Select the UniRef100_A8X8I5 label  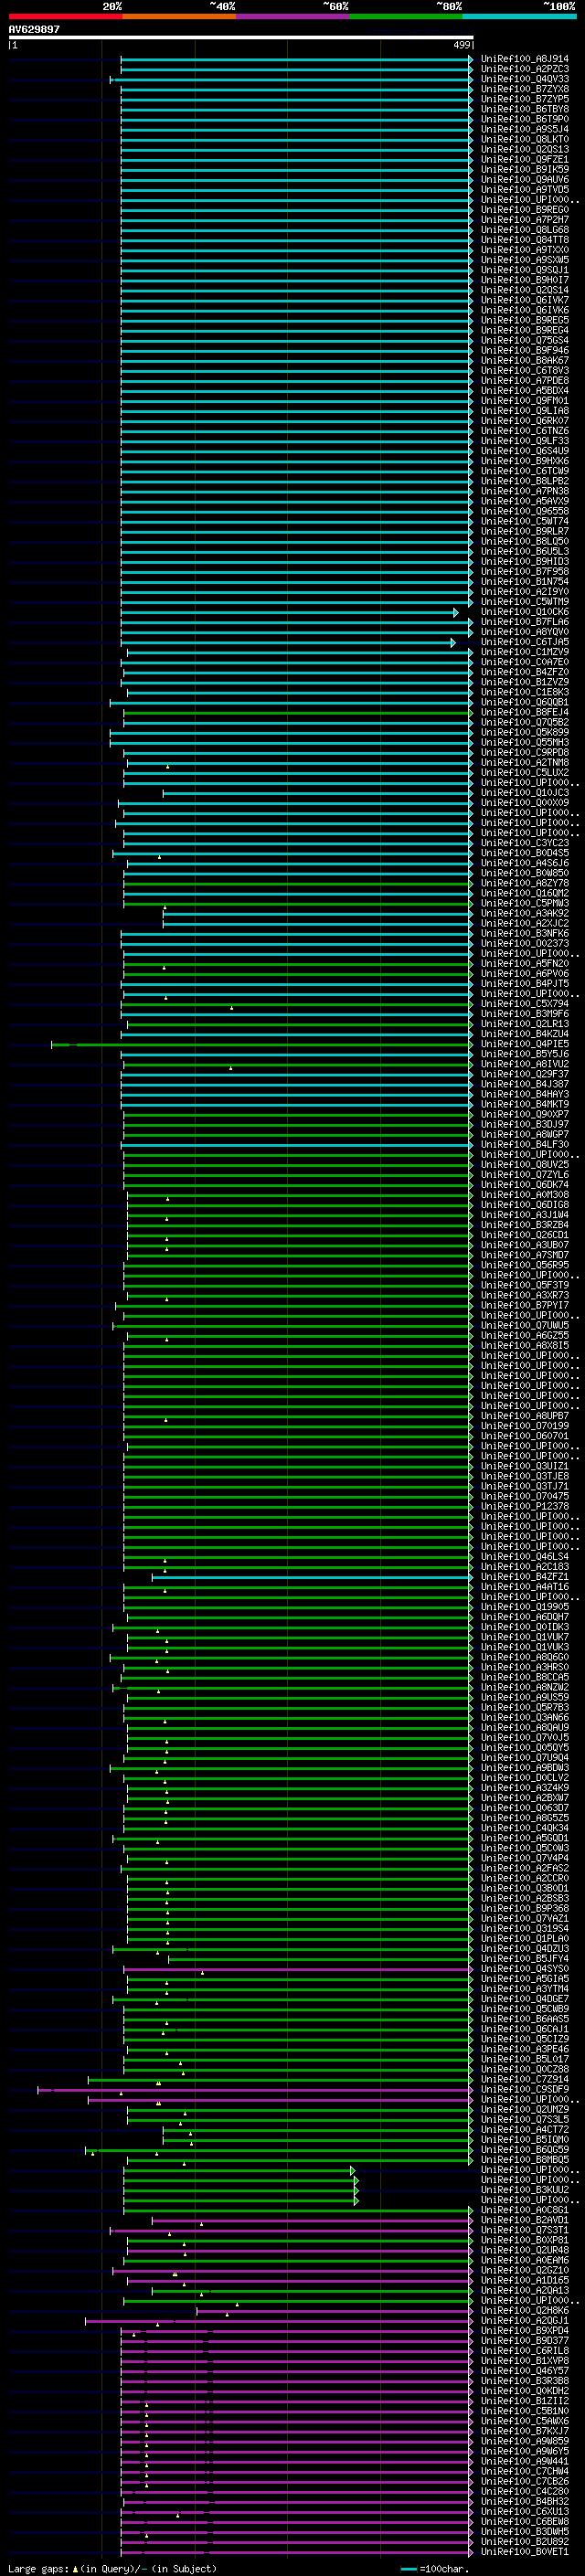click(524, 1345)
